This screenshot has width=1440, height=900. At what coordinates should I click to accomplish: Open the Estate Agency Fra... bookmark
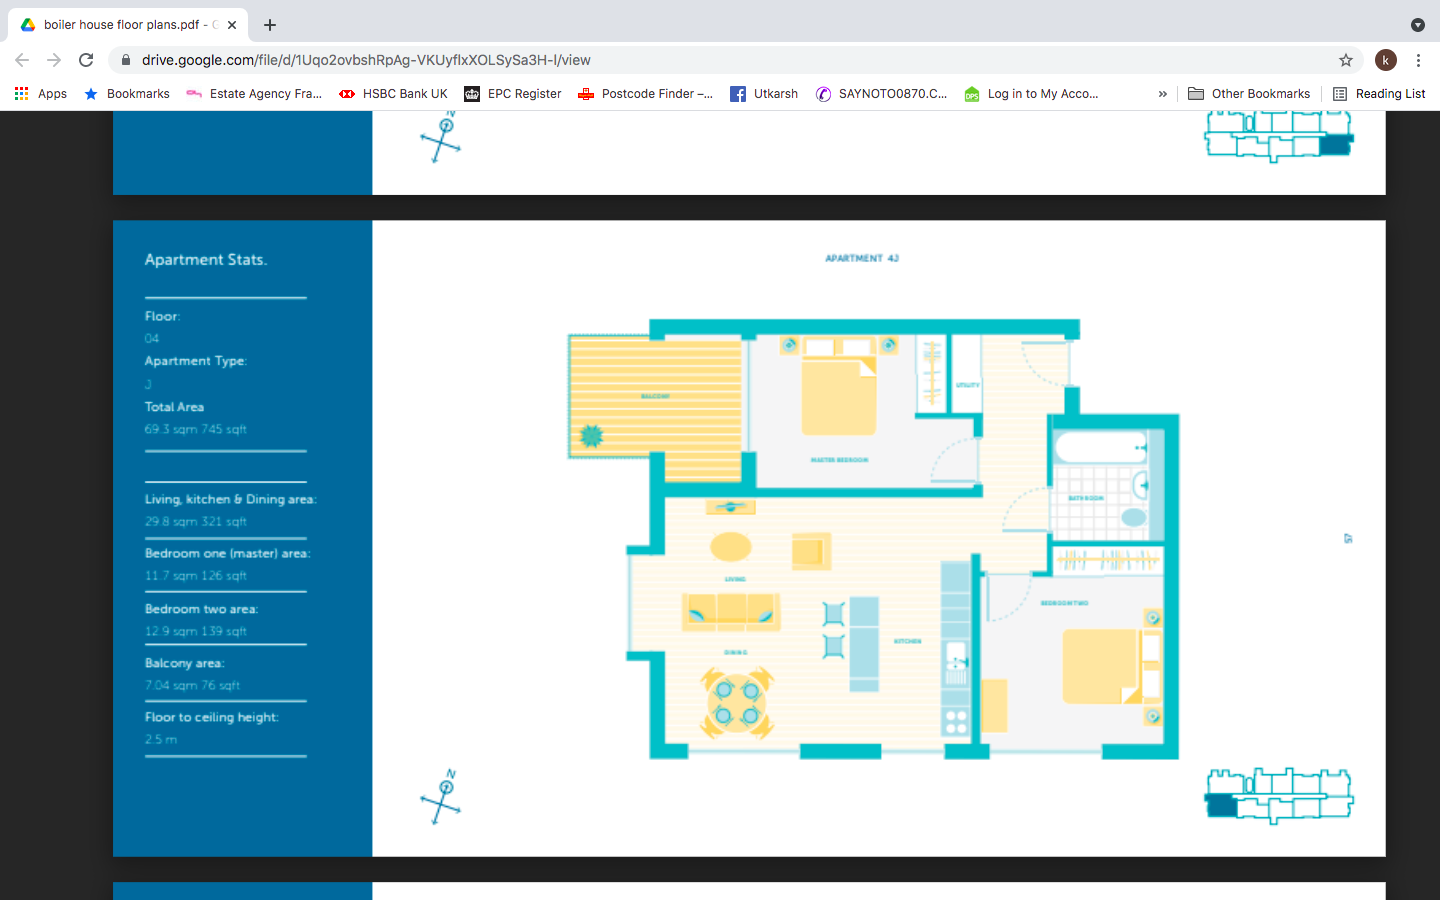[x=254, y=94]
